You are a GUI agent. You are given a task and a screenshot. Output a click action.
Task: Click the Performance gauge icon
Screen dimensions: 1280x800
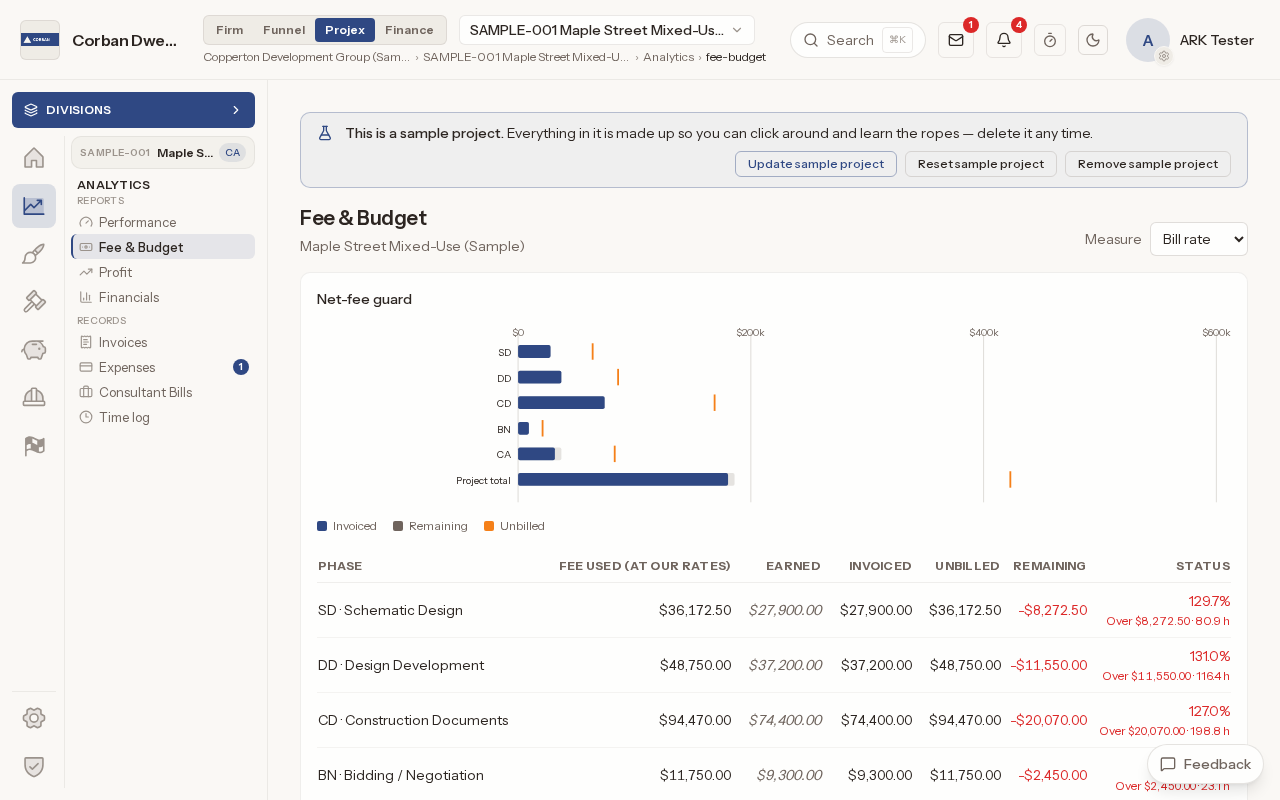pos(86,222)
